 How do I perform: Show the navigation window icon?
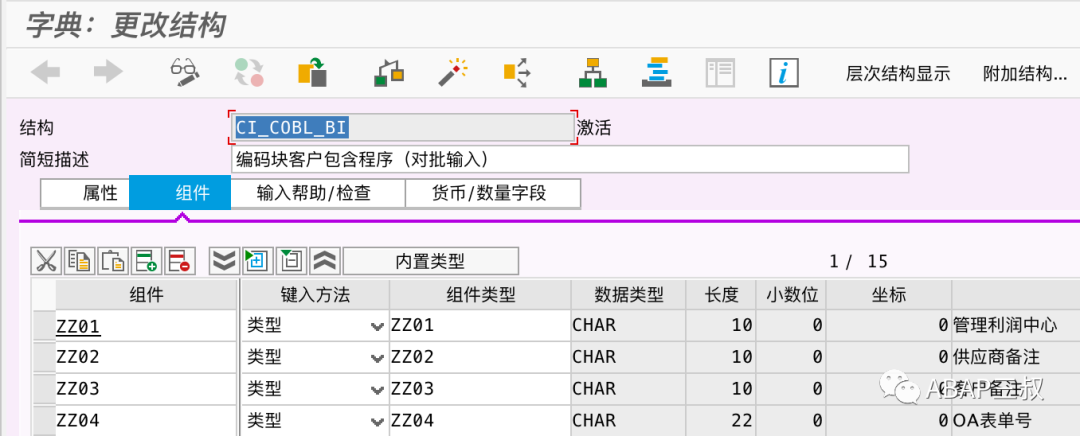[x=656, y=72]
